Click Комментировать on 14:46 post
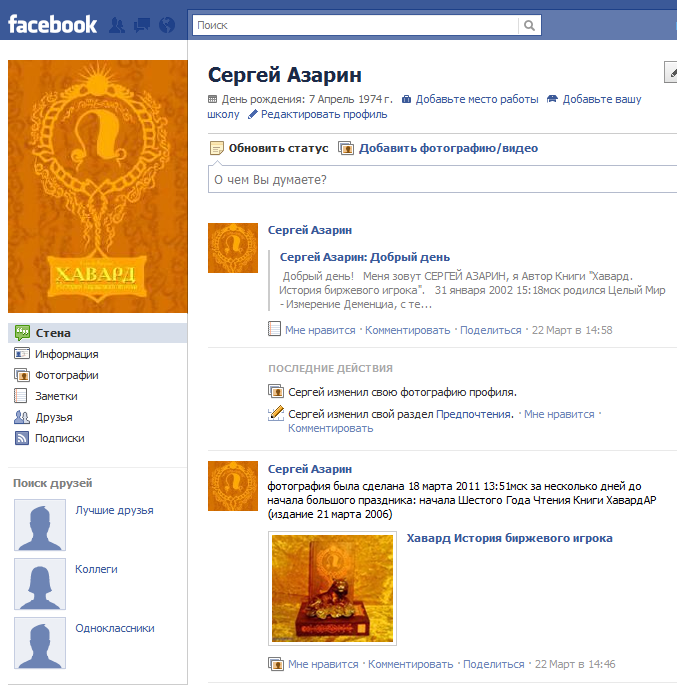 (411, 664)
